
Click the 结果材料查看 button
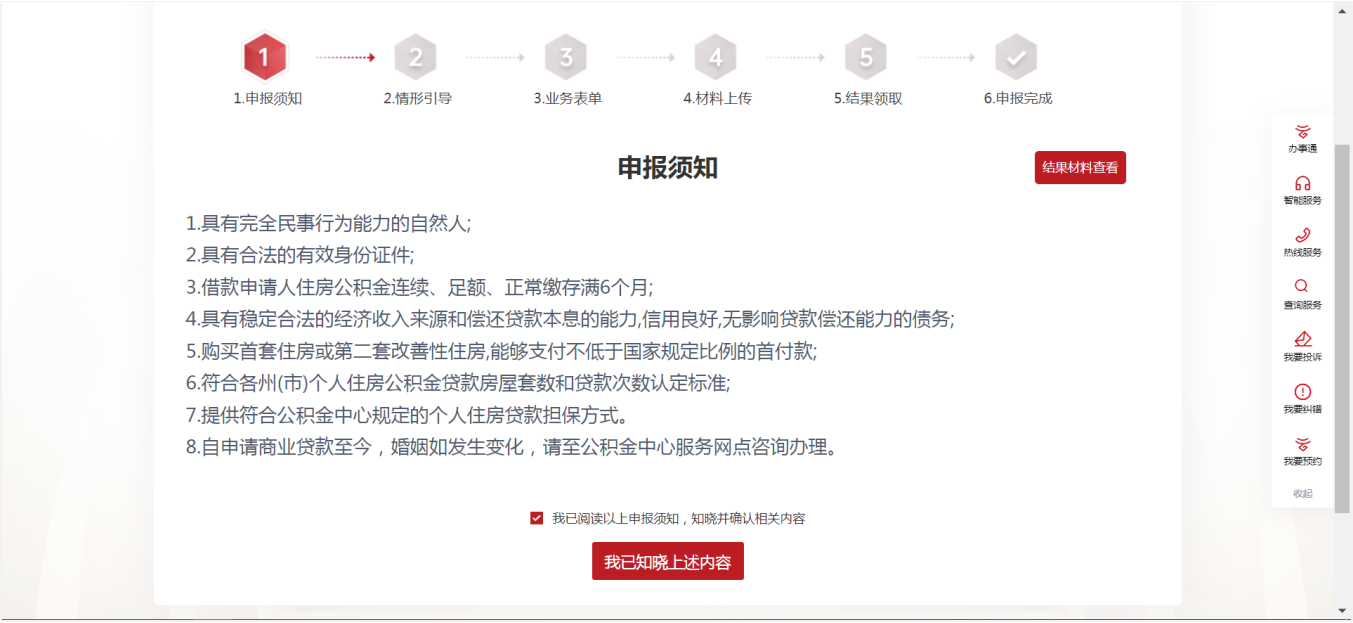pos(1080,168)
